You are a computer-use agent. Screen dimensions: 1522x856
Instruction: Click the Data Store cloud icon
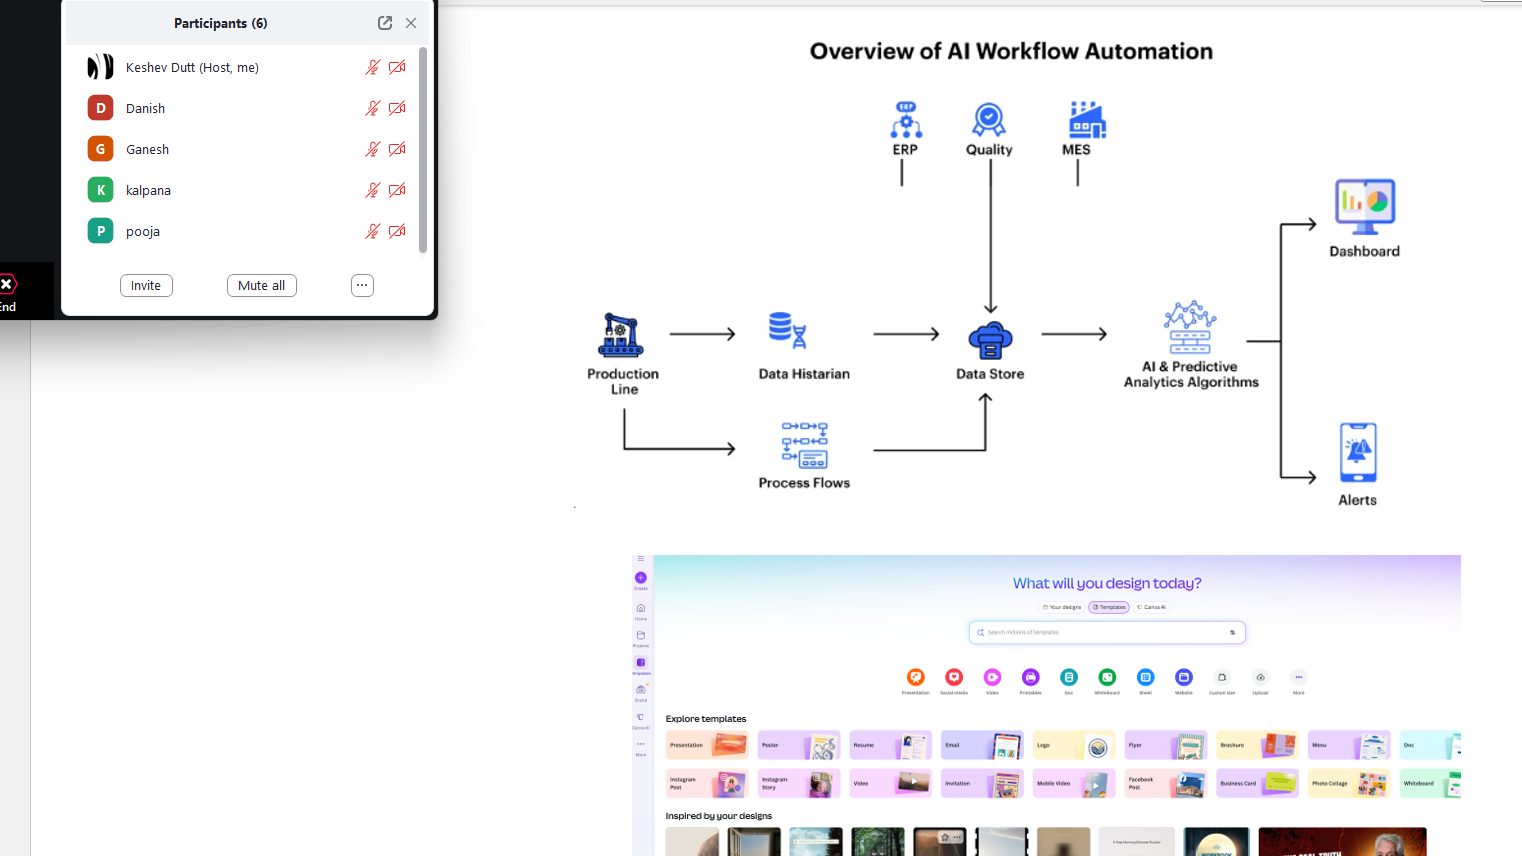[990, 340]
